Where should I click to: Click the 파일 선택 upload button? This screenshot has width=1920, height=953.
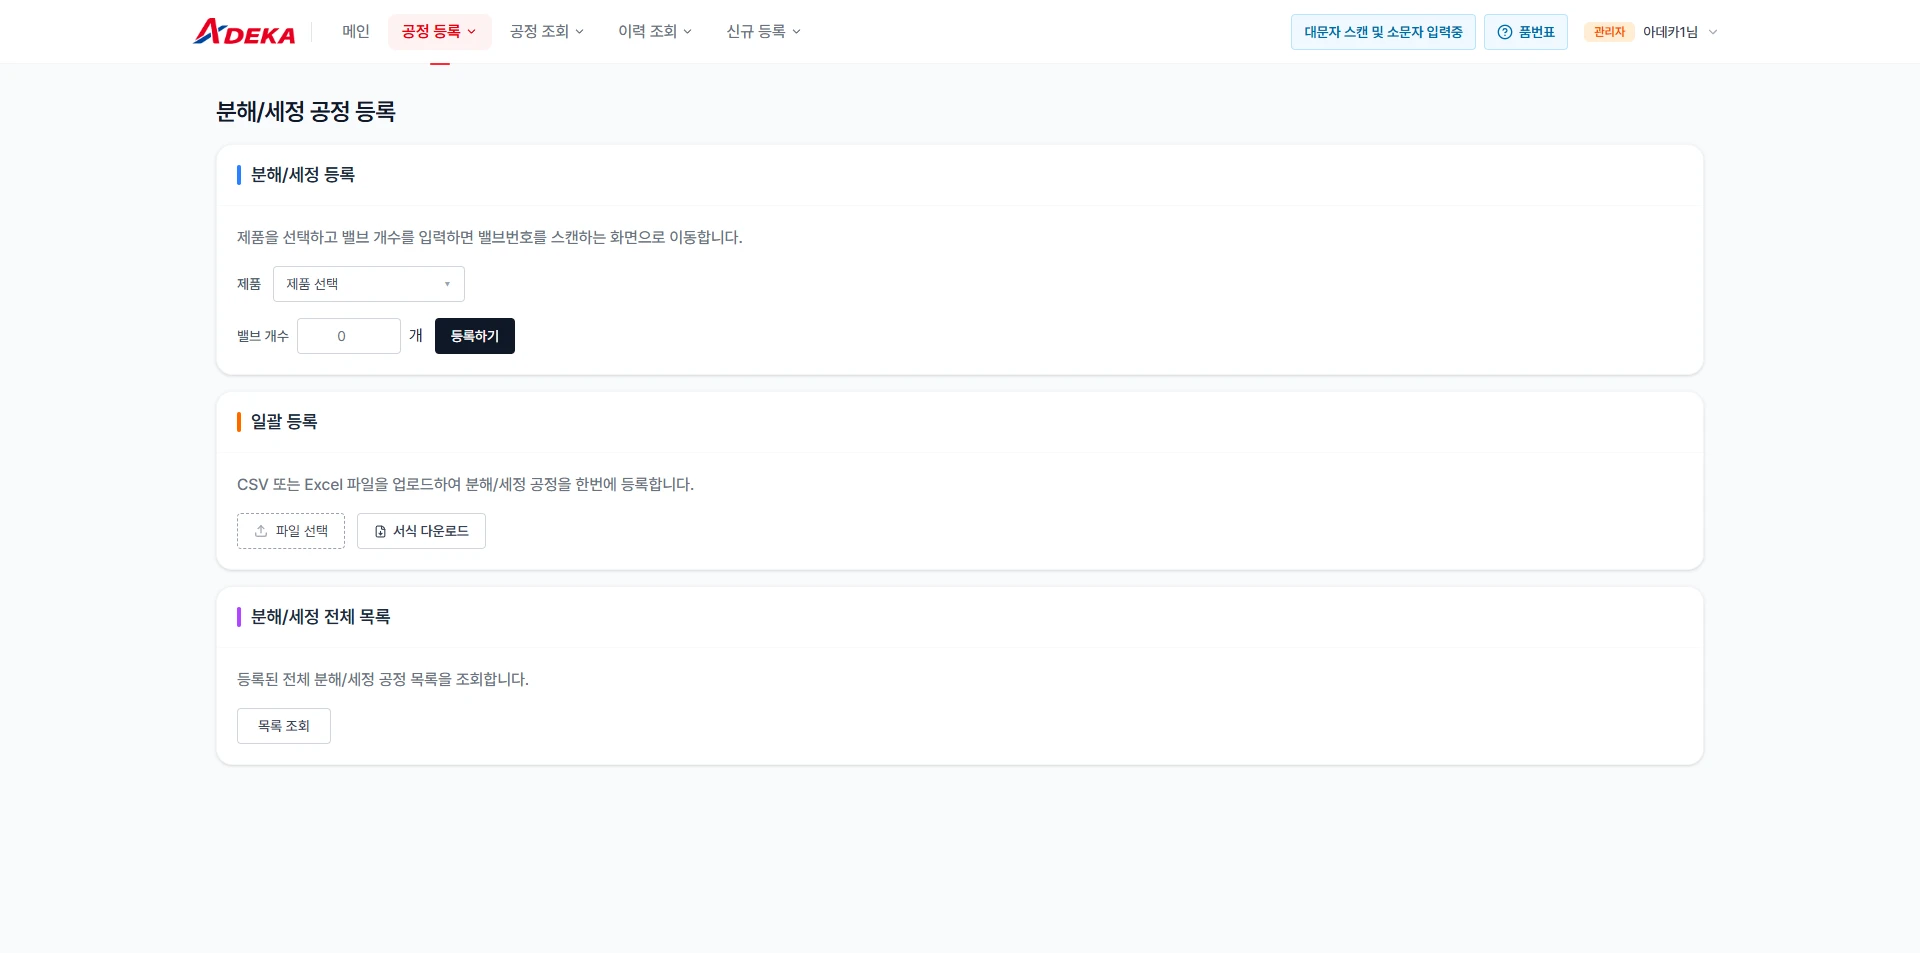click(x=291, y=531)
